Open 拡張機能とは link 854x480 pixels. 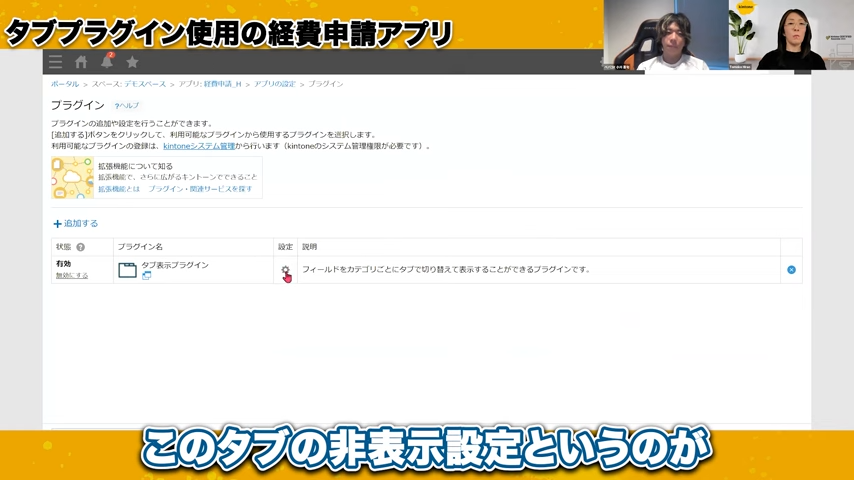click(x=119, y=189)
